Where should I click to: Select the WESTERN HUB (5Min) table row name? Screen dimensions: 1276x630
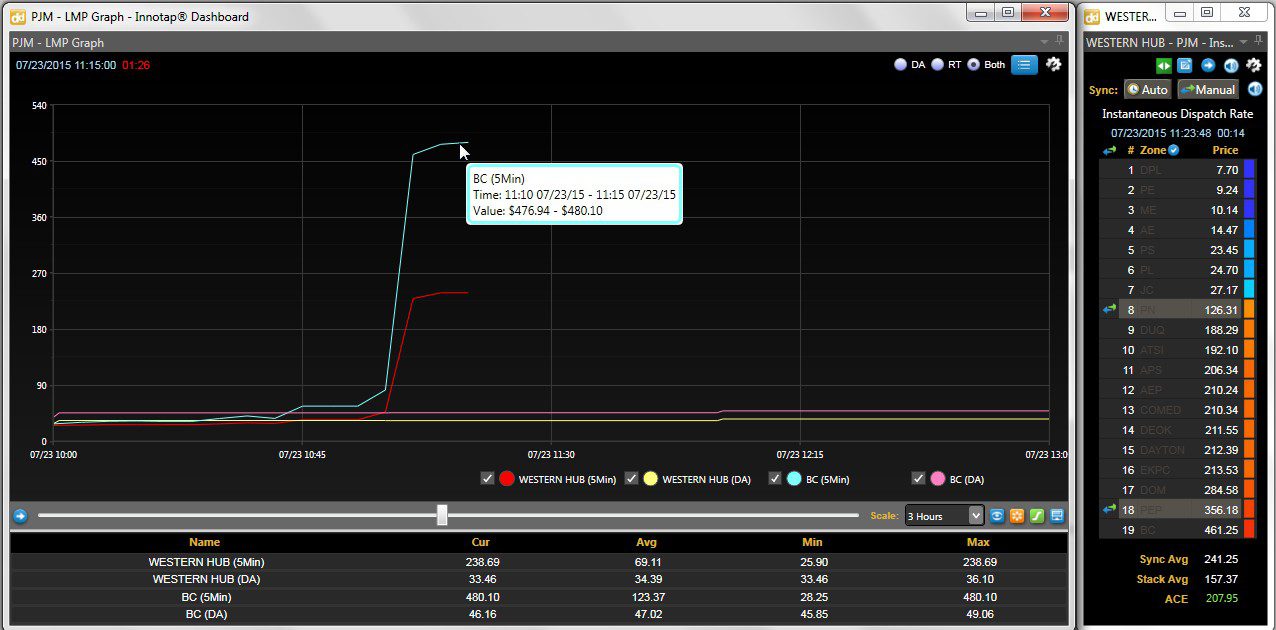tap(206, 562)
